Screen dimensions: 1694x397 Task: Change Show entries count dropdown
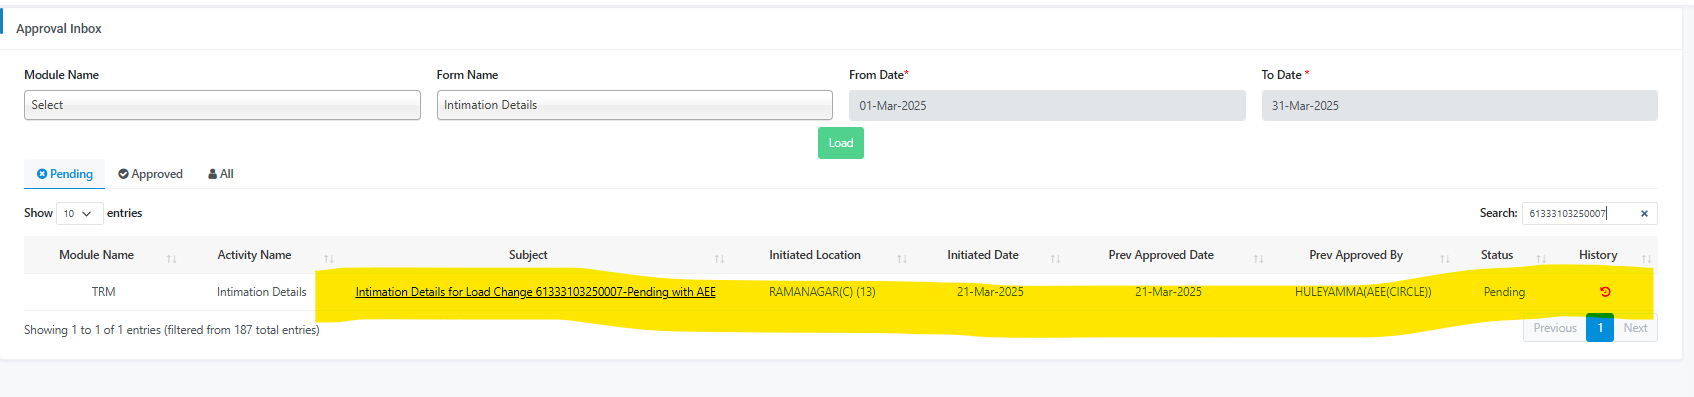point(79,213)
